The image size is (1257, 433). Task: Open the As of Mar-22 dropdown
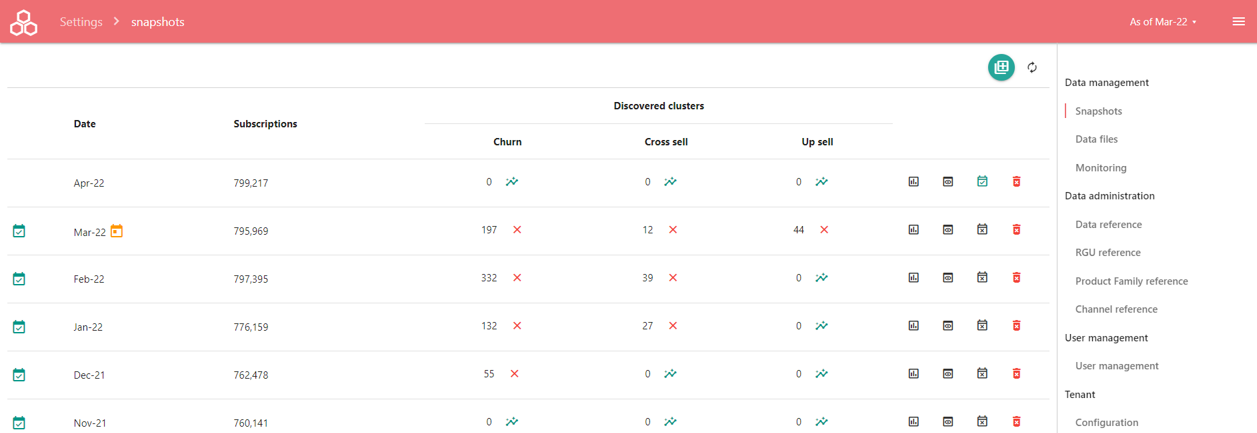click(1163, 22)
